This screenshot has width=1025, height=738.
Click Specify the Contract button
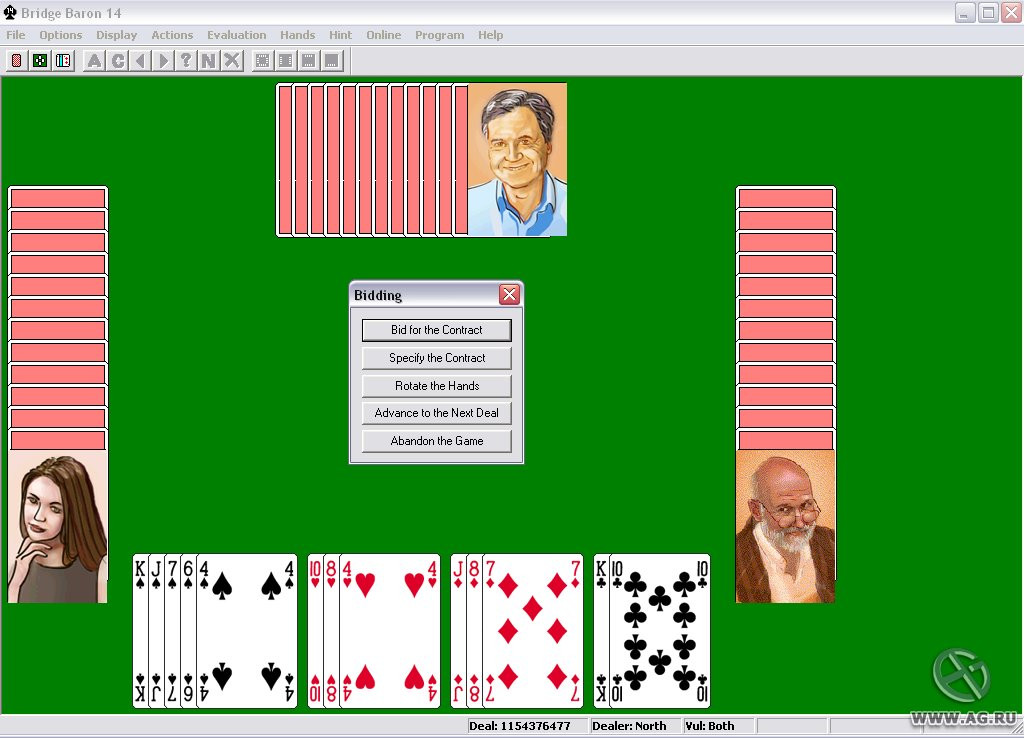coord(437,358)
